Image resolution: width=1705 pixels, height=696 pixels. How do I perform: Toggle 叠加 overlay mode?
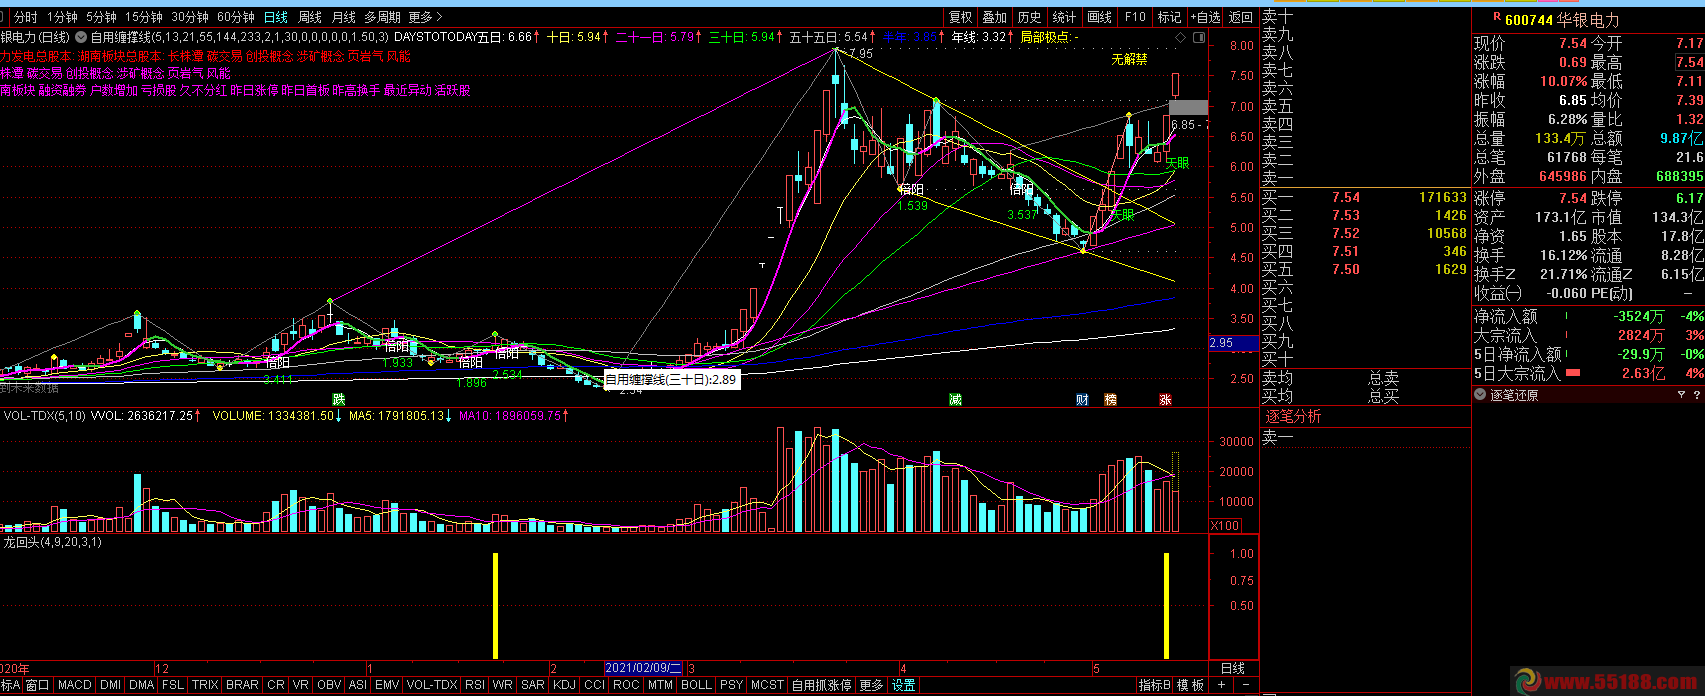click(x=994, y=17)
